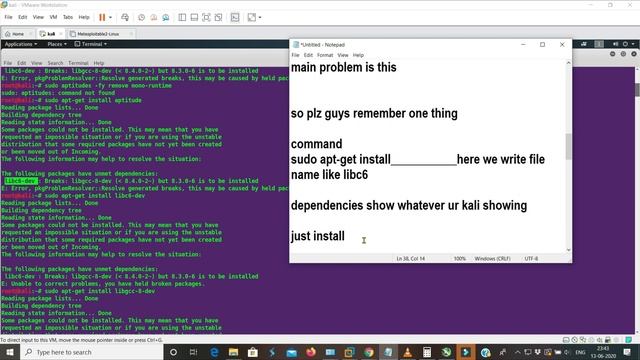Expand the Kali Terminal app menu
This screenshot has height=360, width=640.
(x=91, y=44)
